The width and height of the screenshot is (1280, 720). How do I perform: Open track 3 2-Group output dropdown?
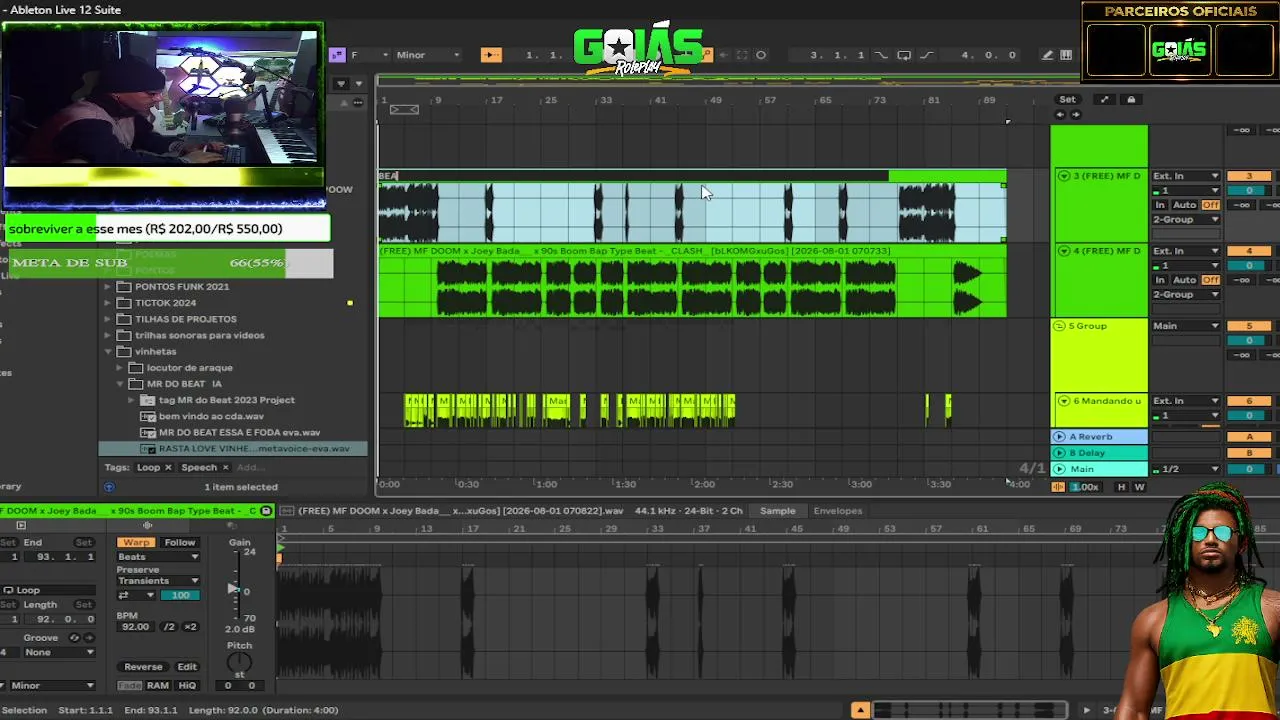coord(1186,219)
